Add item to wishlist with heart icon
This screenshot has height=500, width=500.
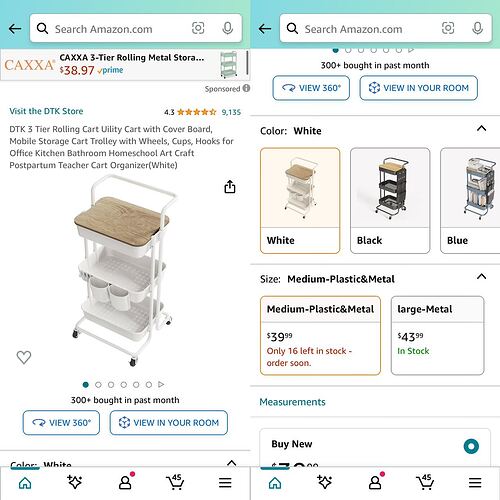tap(24, 357)
